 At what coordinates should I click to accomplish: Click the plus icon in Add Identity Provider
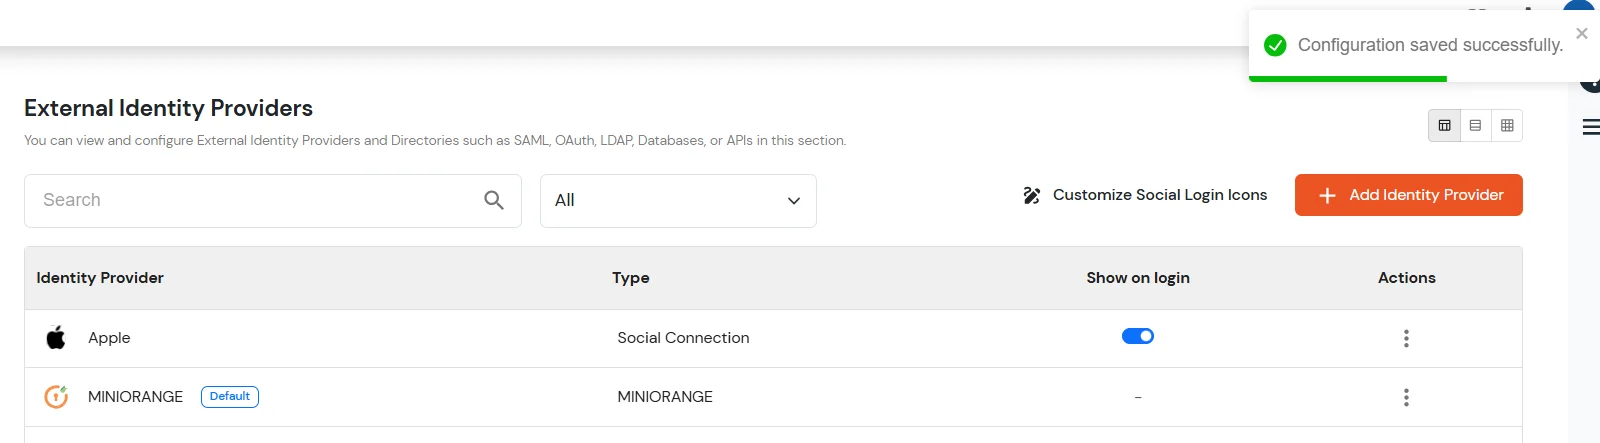[1327, 196]
